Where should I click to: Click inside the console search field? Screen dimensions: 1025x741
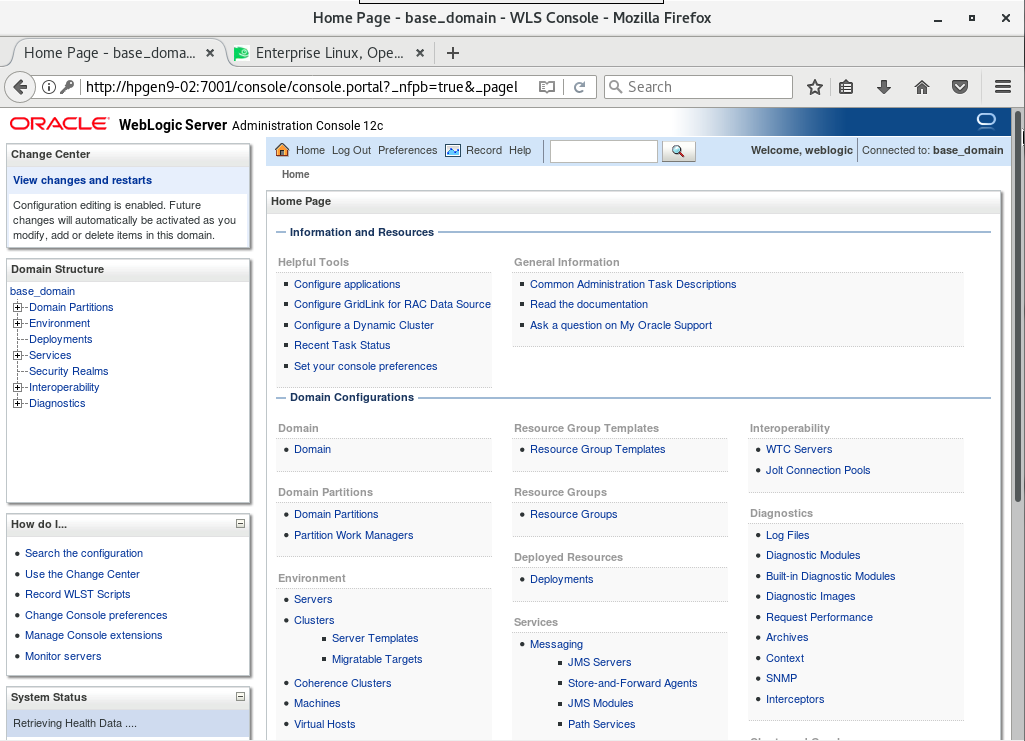(603, 151)
